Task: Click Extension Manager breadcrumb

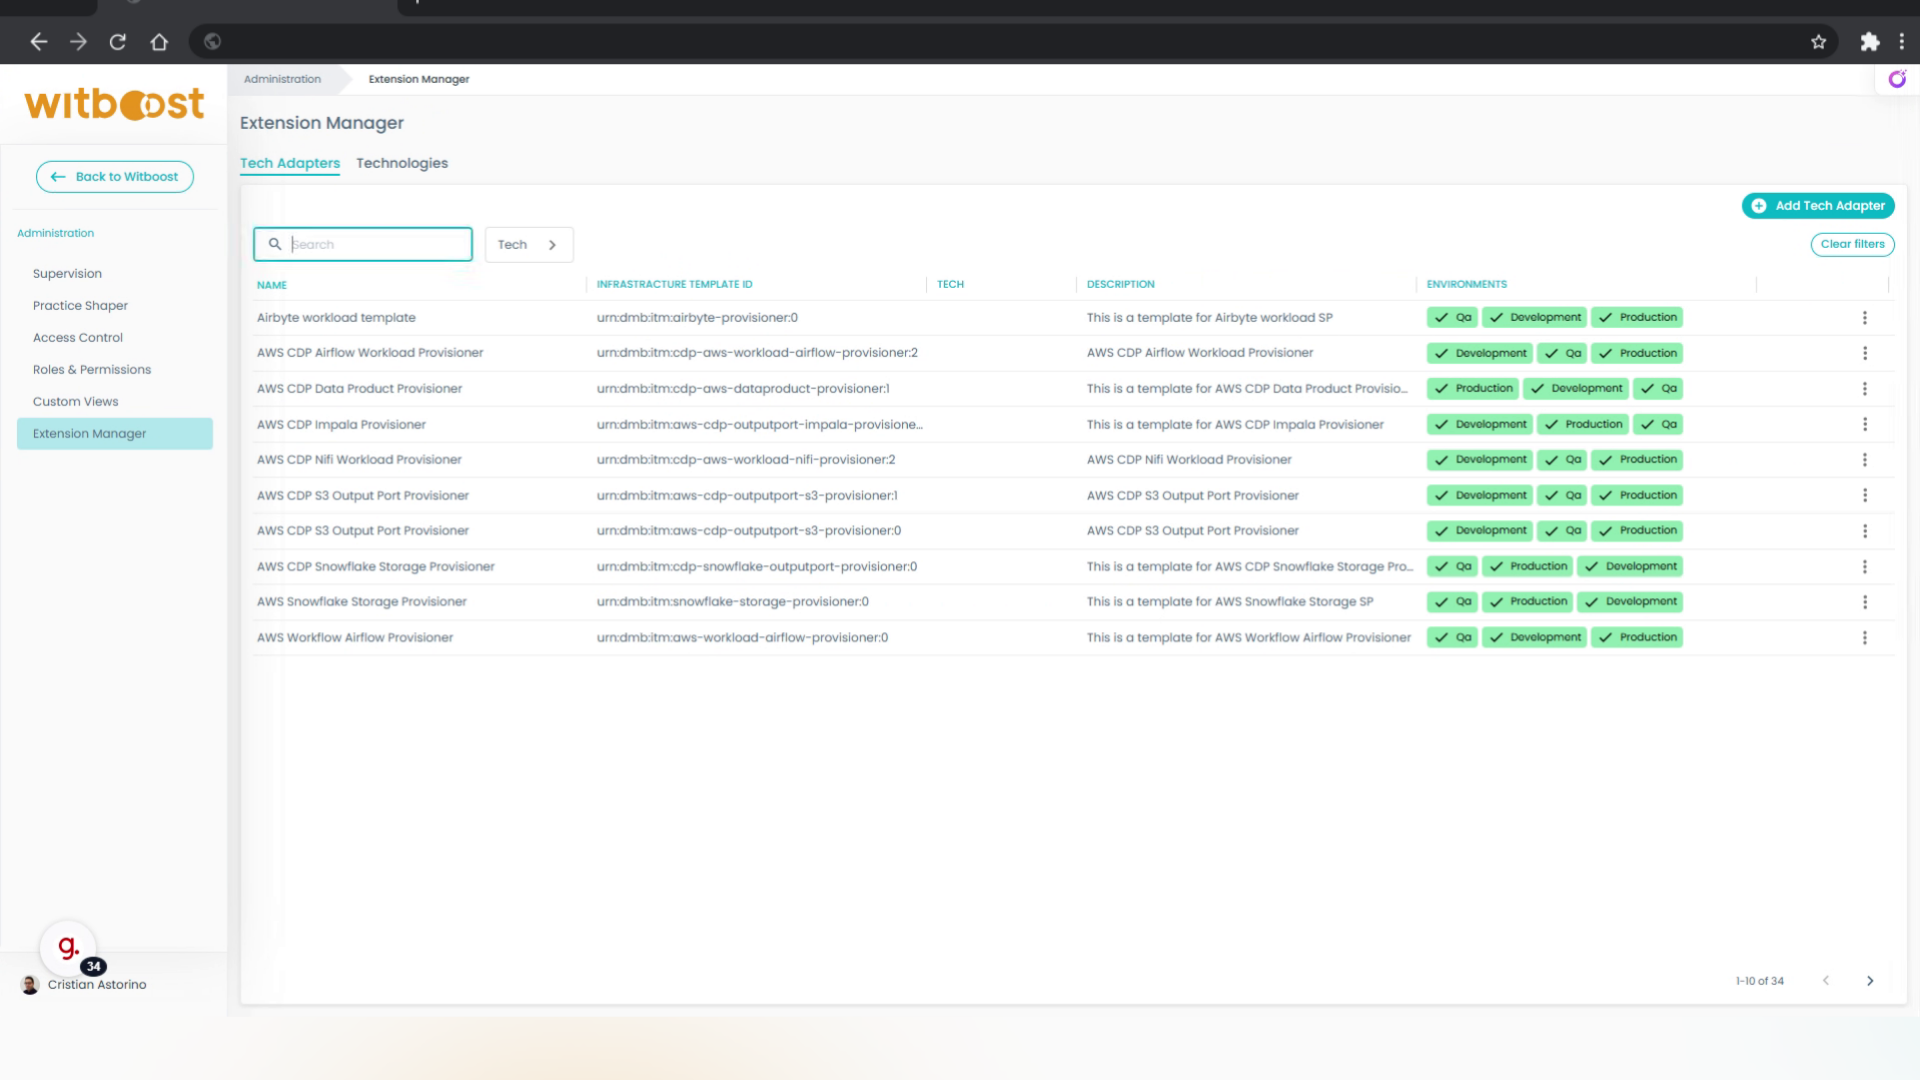Action: [419, 79]
